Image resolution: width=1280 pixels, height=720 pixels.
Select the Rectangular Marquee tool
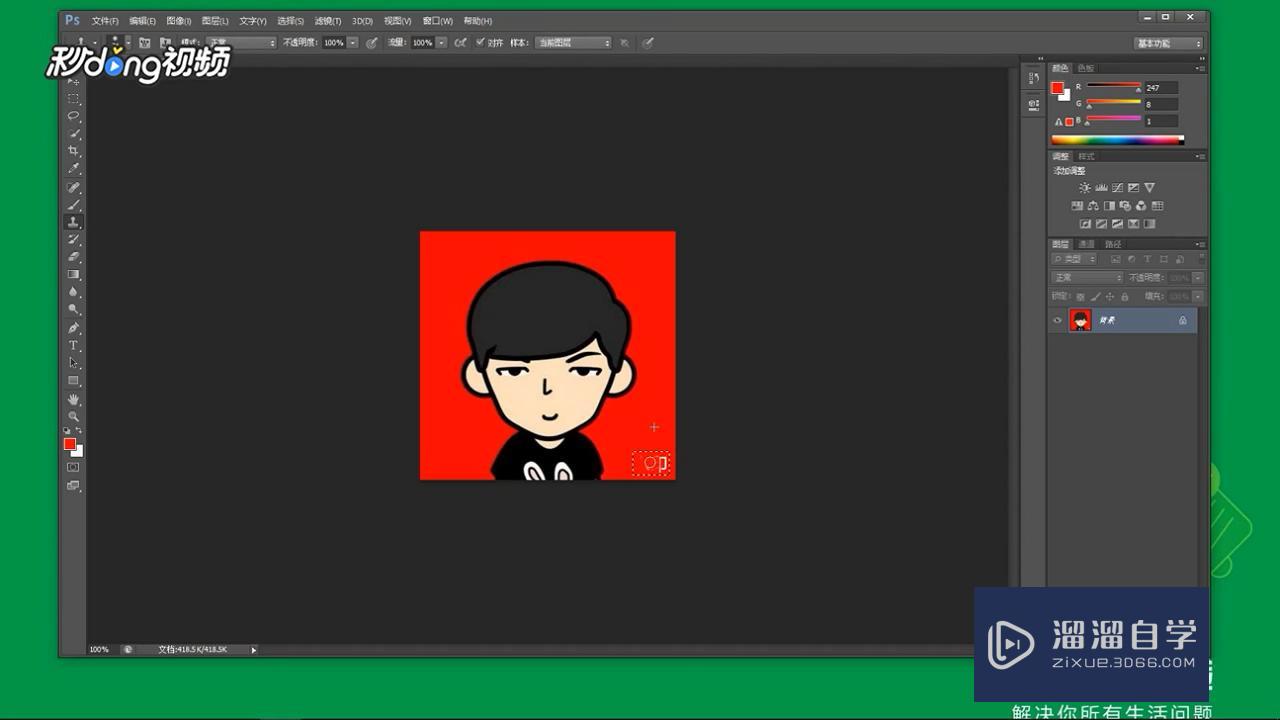click(x=73, y=99)
